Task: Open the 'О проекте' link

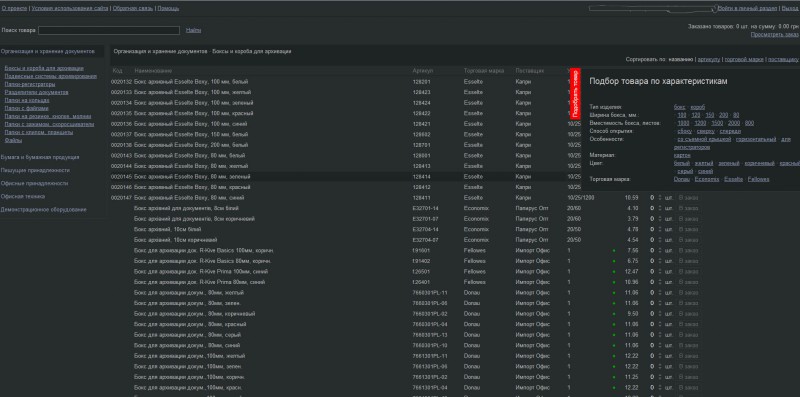Action: pyautogui.click(x=14, y=9)
